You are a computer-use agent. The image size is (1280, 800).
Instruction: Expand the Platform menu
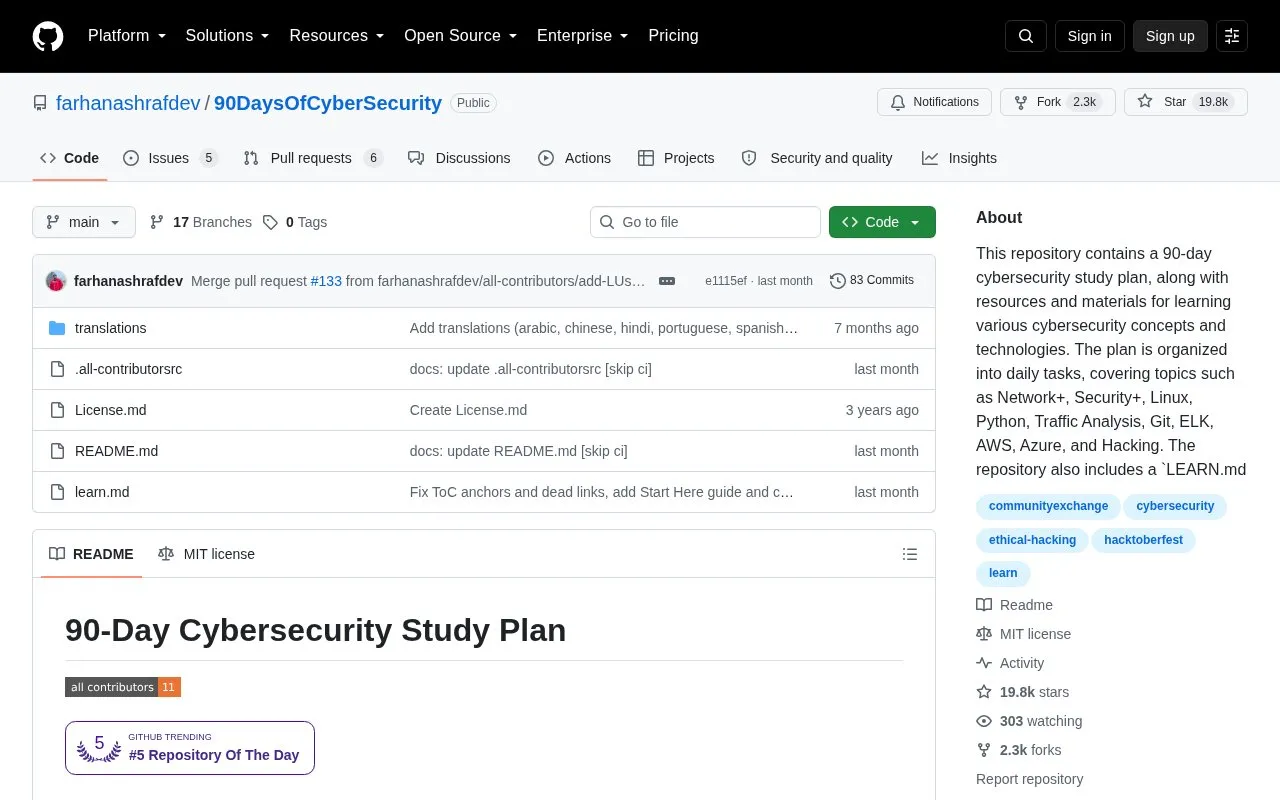point(127,36)
